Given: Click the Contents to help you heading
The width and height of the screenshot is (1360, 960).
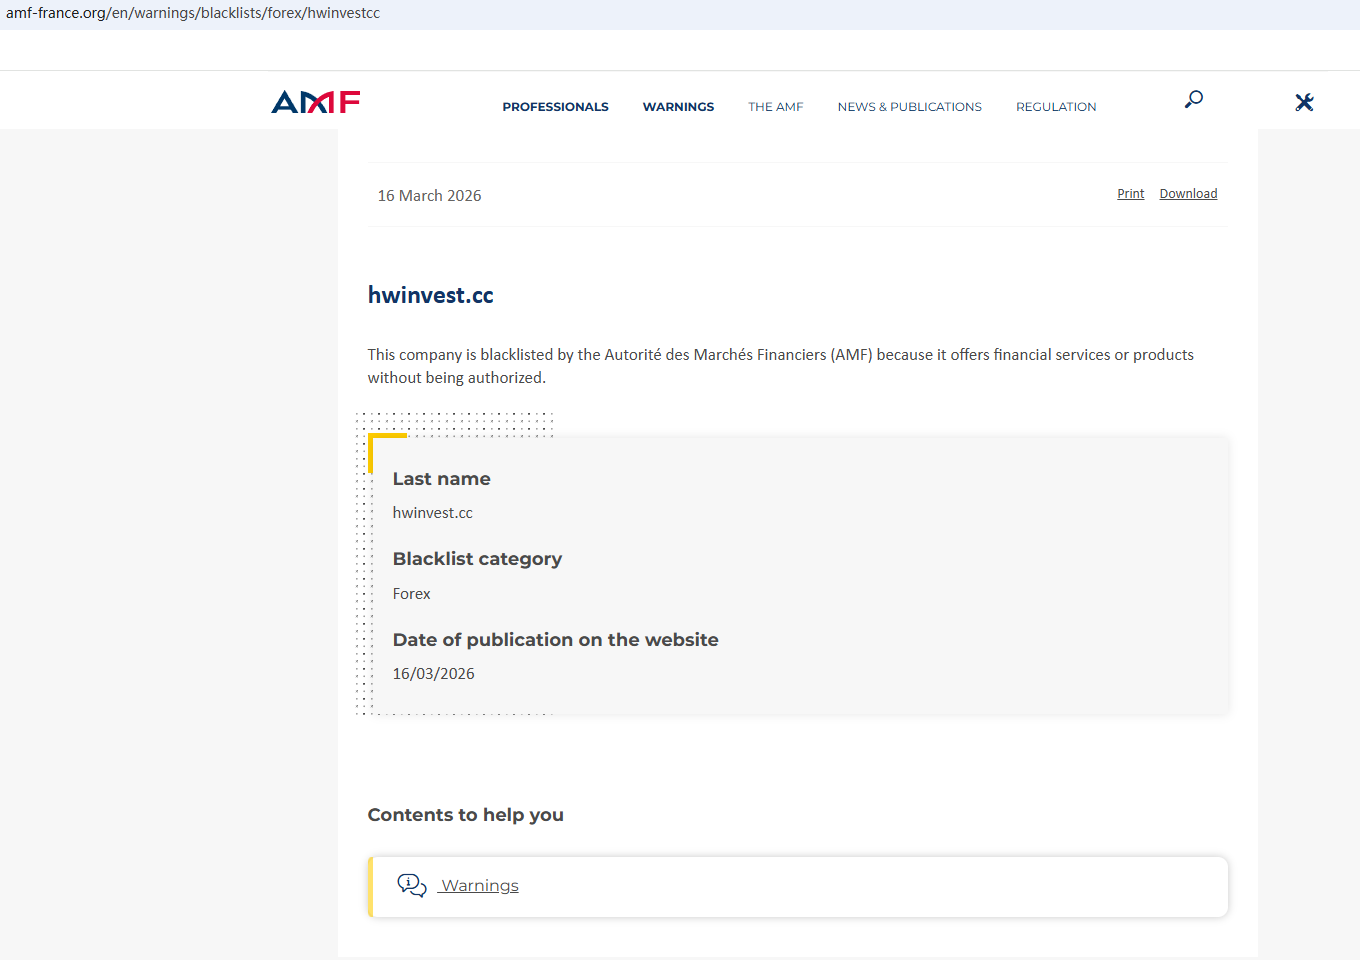Looking at the screenshot, I should pyautogui.click(x=465, y=815).
